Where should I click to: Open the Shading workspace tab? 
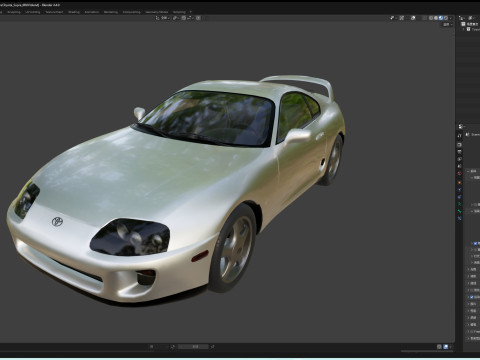[74, 12]
